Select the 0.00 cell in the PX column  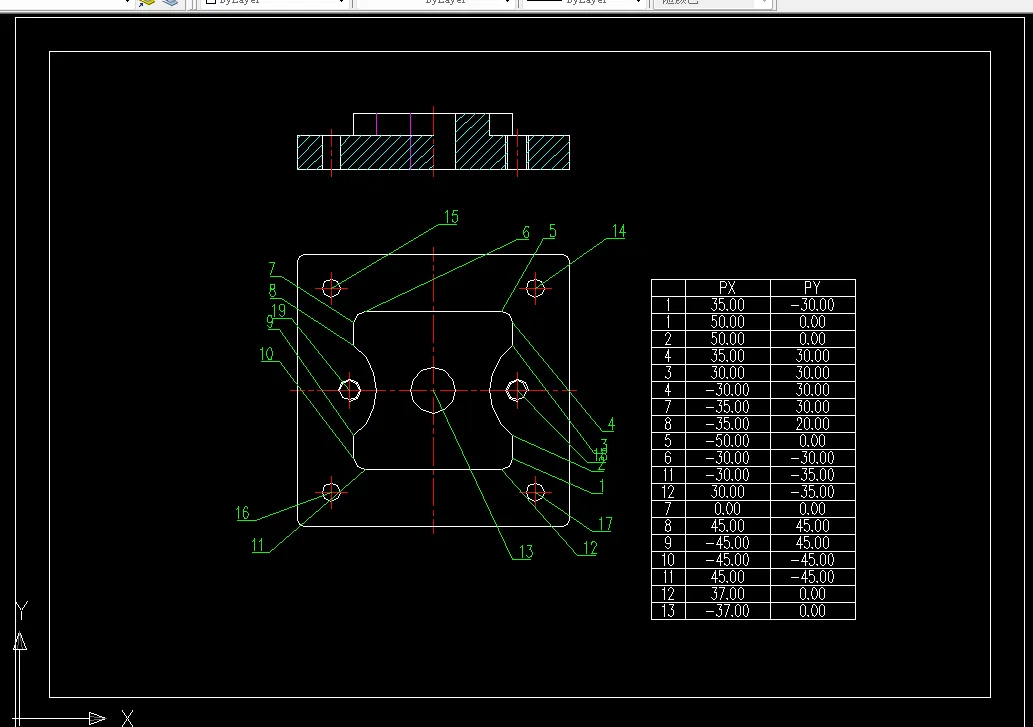tap(727, 508)
